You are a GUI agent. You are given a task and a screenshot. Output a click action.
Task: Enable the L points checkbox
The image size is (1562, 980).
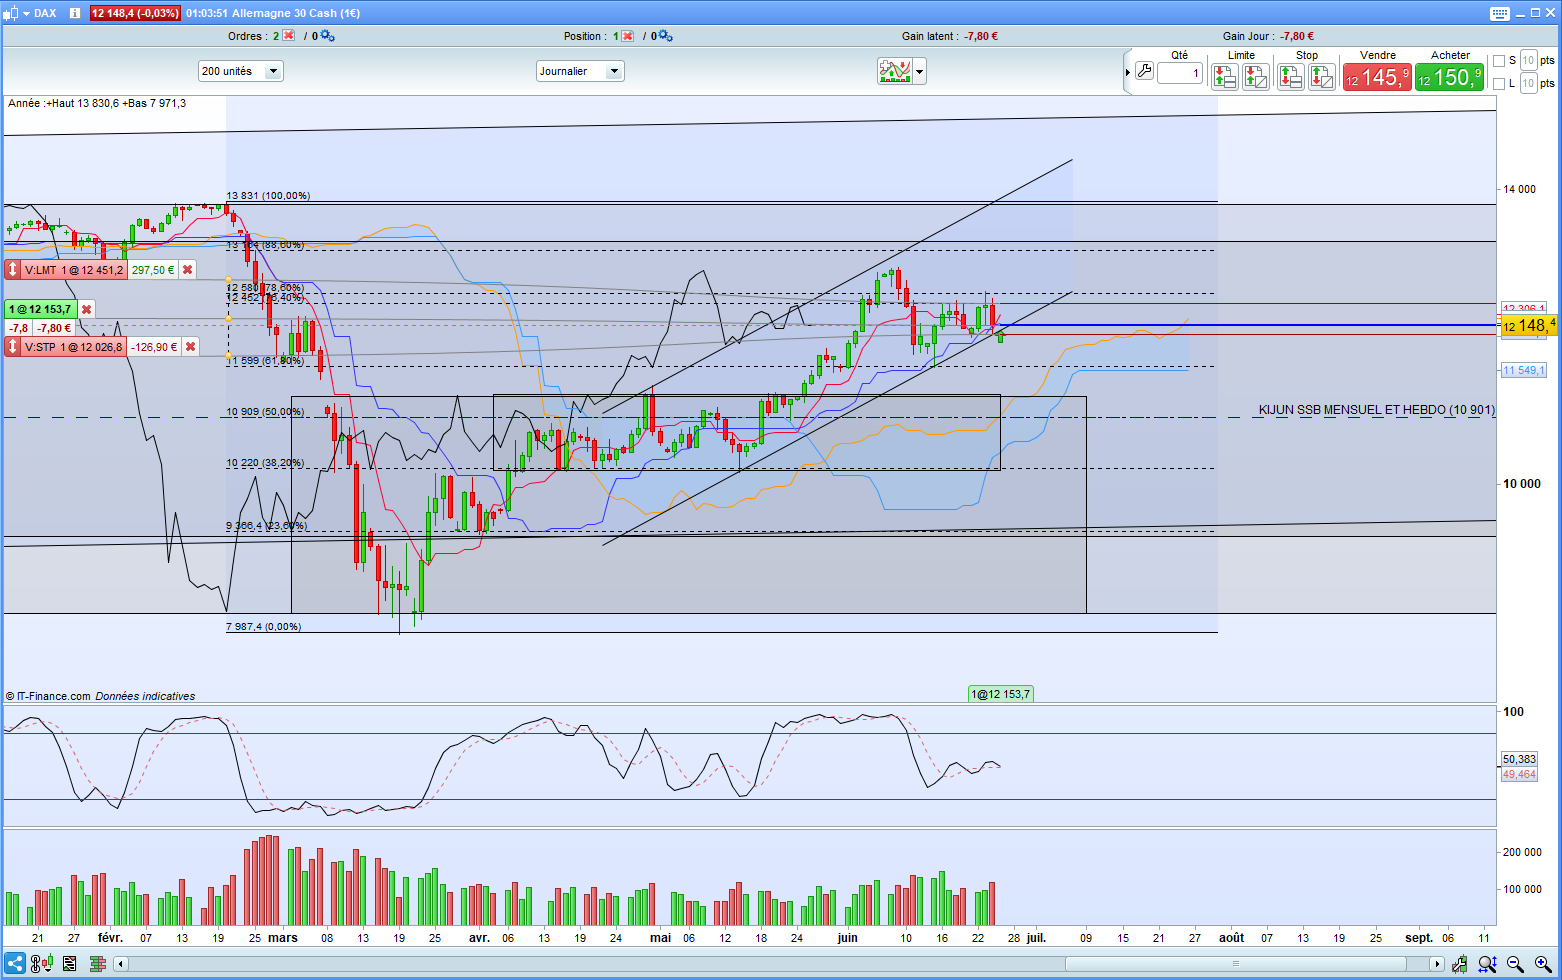pos(1499,84)
